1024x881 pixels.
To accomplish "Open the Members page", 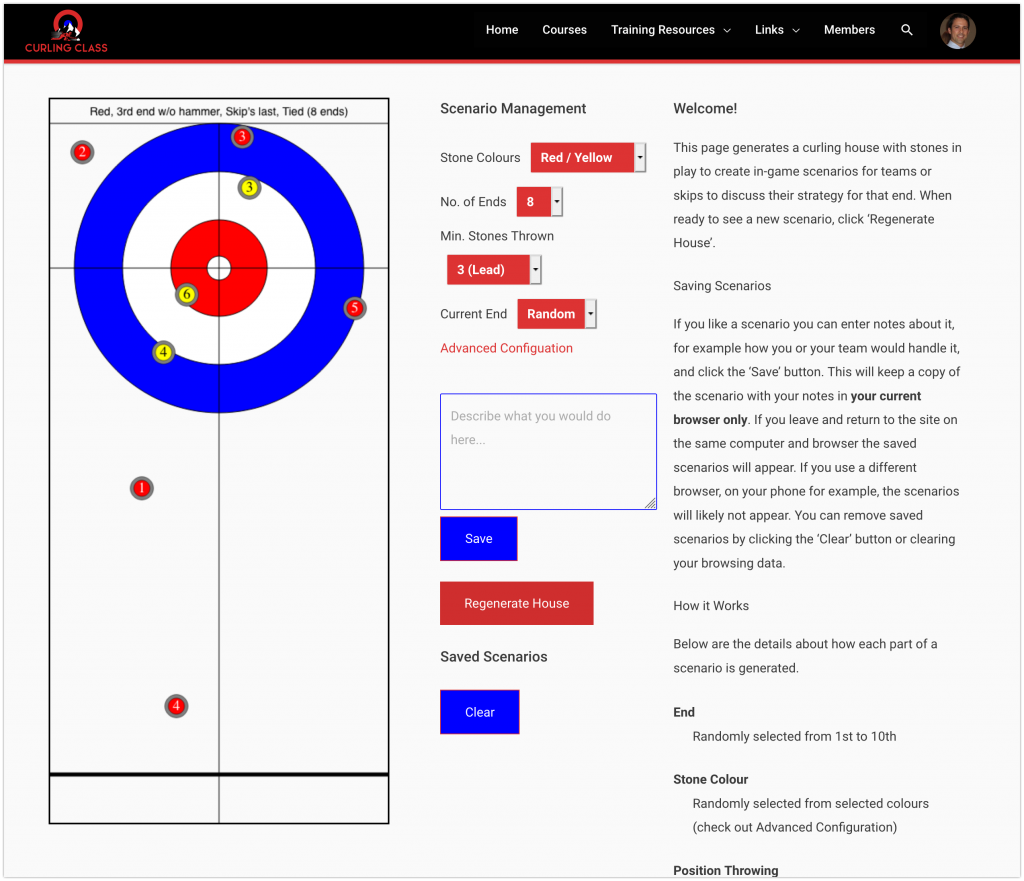I will (x=849, y=30).
